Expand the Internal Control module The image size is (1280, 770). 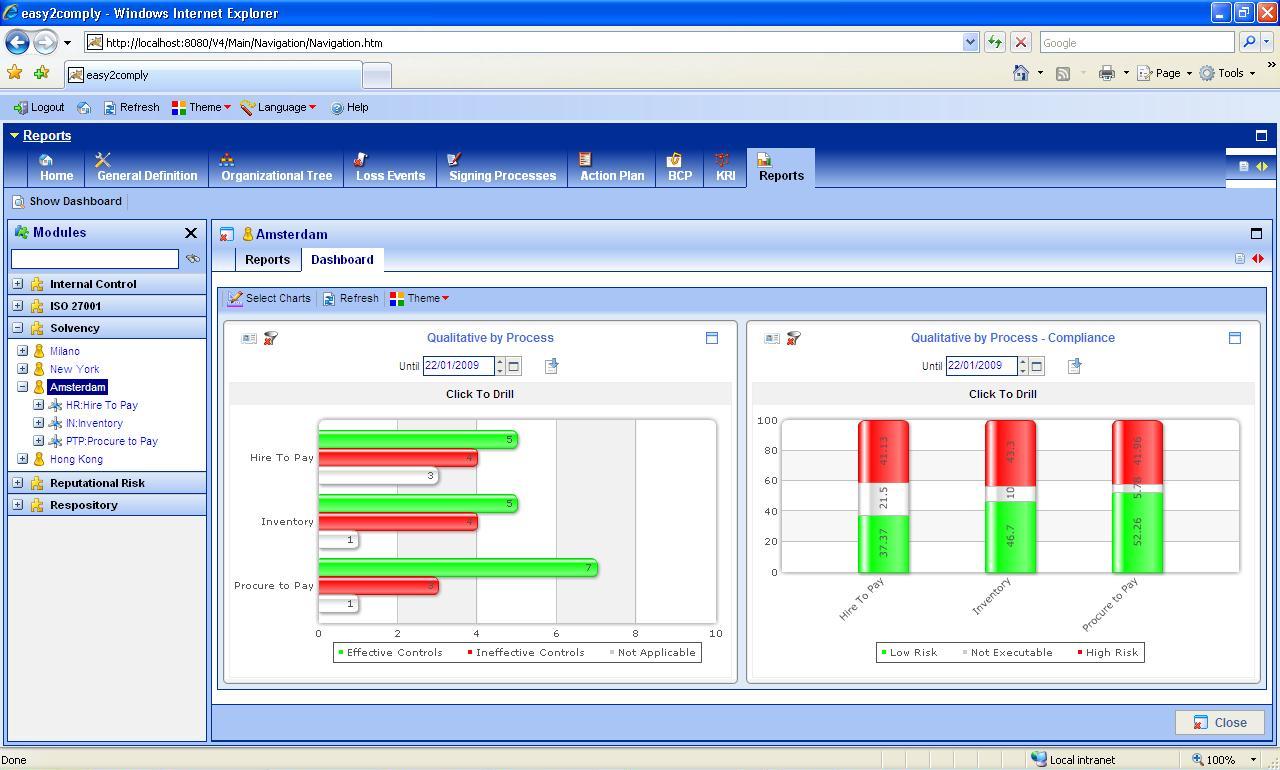(17, 284)
